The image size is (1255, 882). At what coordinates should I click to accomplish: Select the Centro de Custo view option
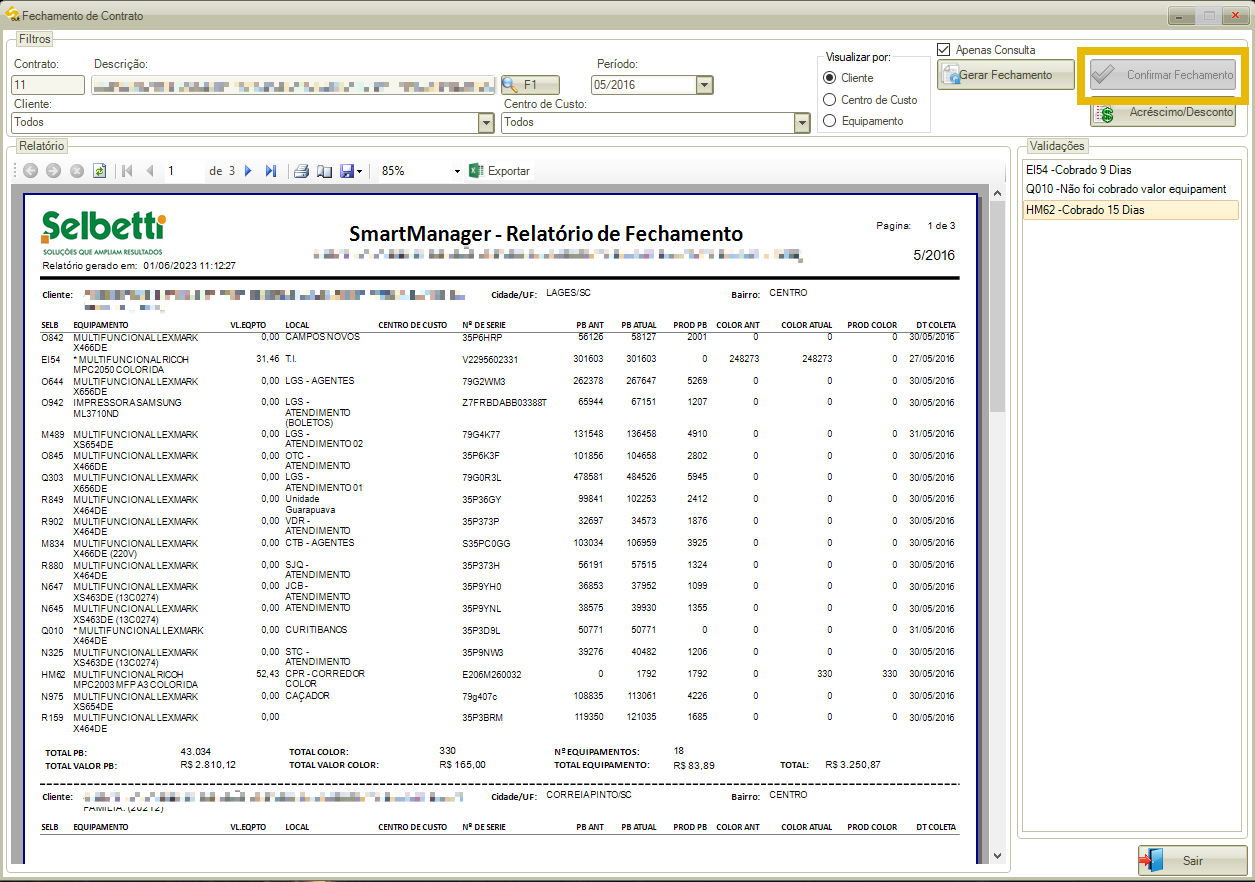pos(829,100)
